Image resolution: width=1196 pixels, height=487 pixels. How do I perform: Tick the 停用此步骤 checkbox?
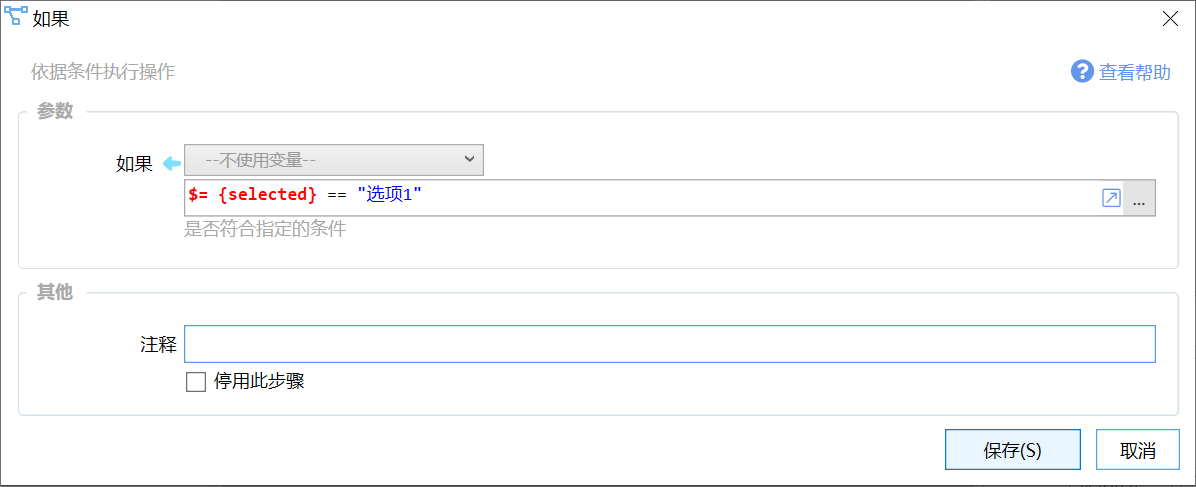(196, 382)
